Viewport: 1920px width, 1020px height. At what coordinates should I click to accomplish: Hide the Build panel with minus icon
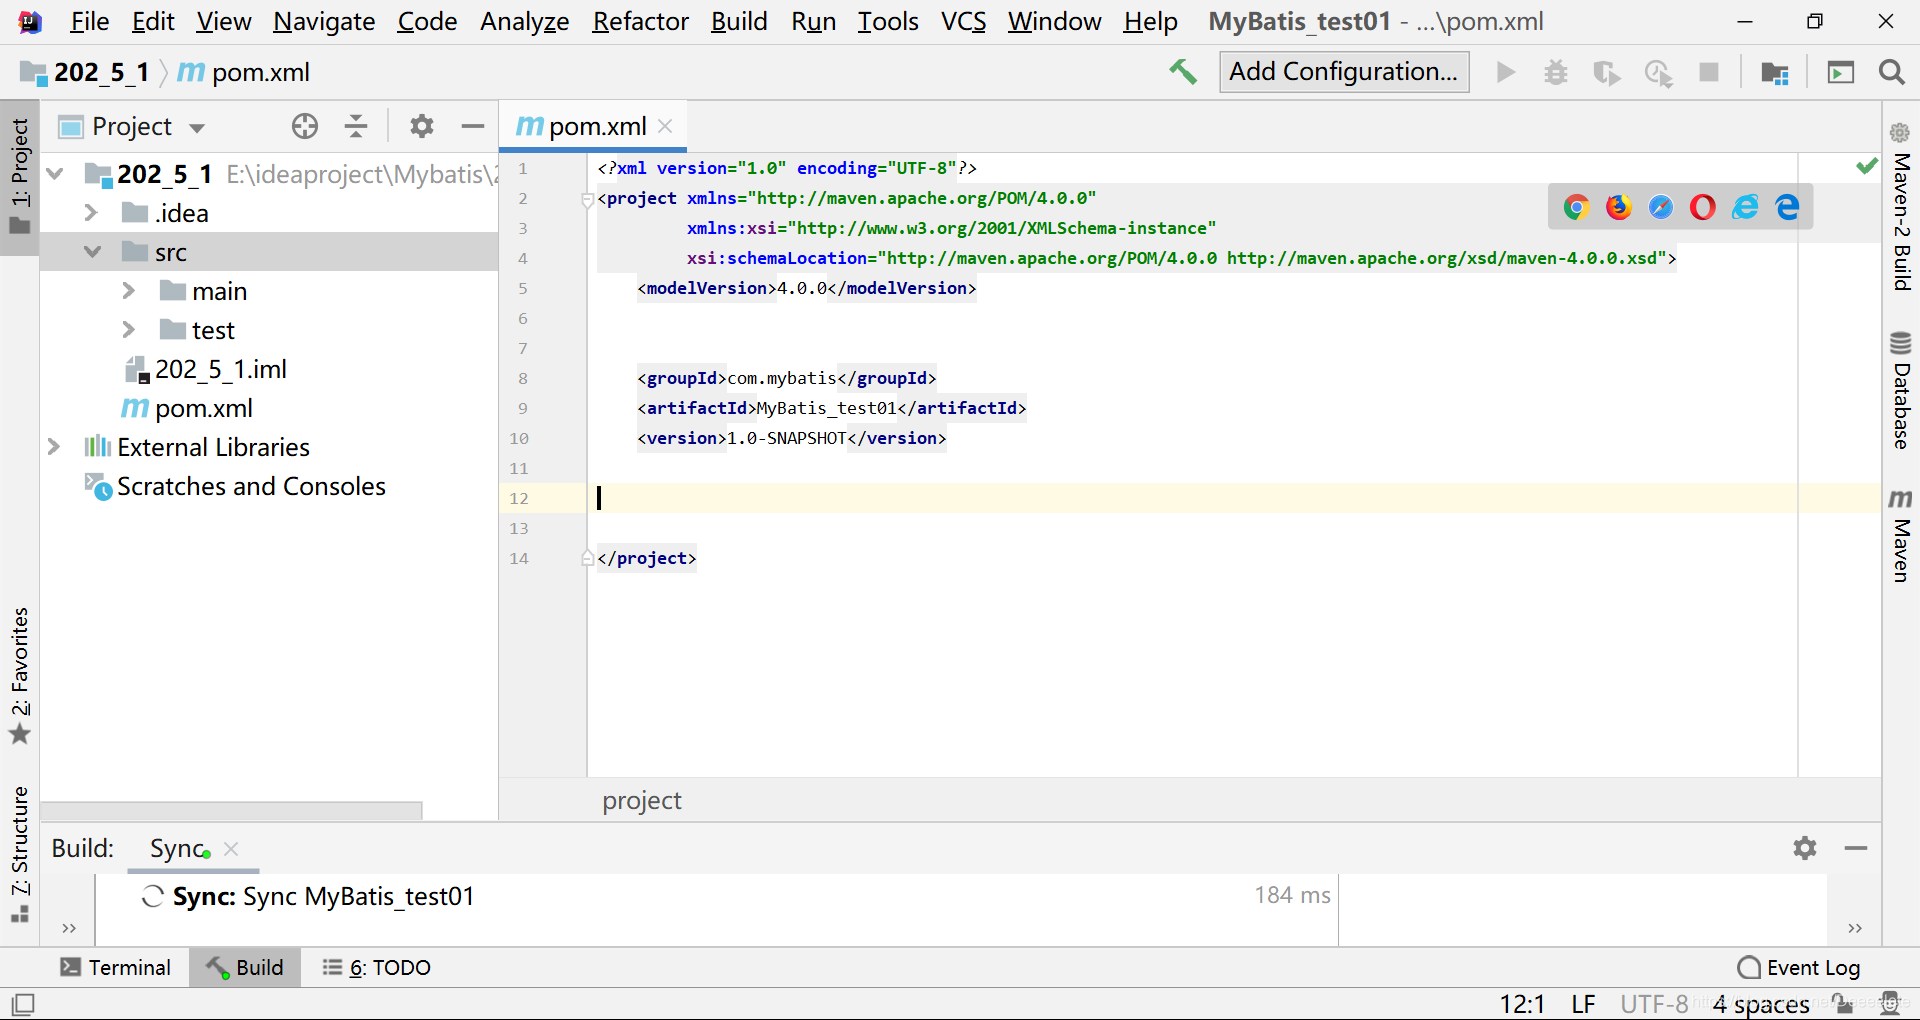click(1856, 848)
